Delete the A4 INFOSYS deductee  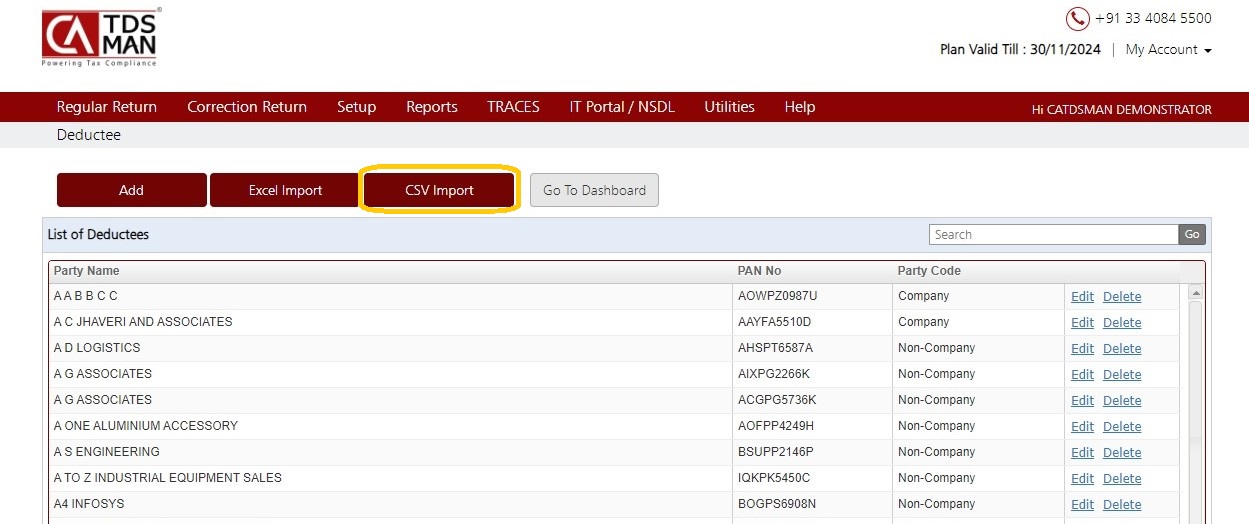(x=1122, y=505)
